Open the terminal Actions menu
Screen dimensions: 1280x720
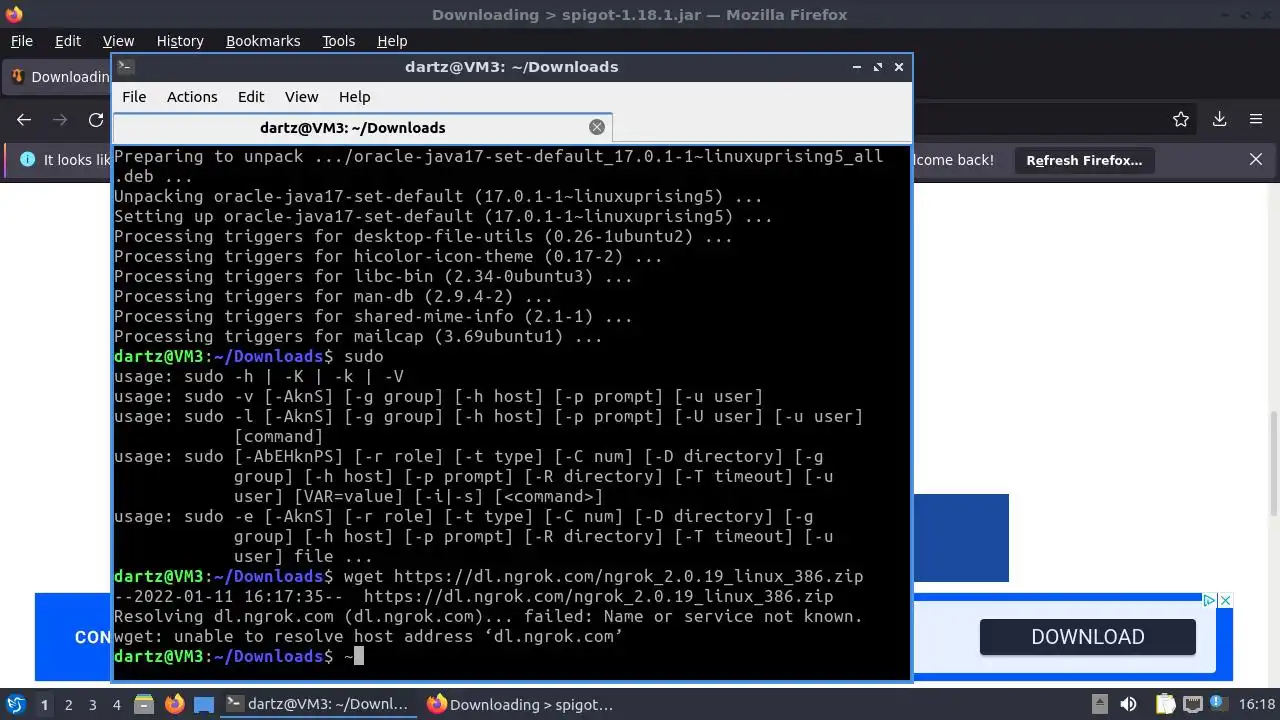click(192, 97)
